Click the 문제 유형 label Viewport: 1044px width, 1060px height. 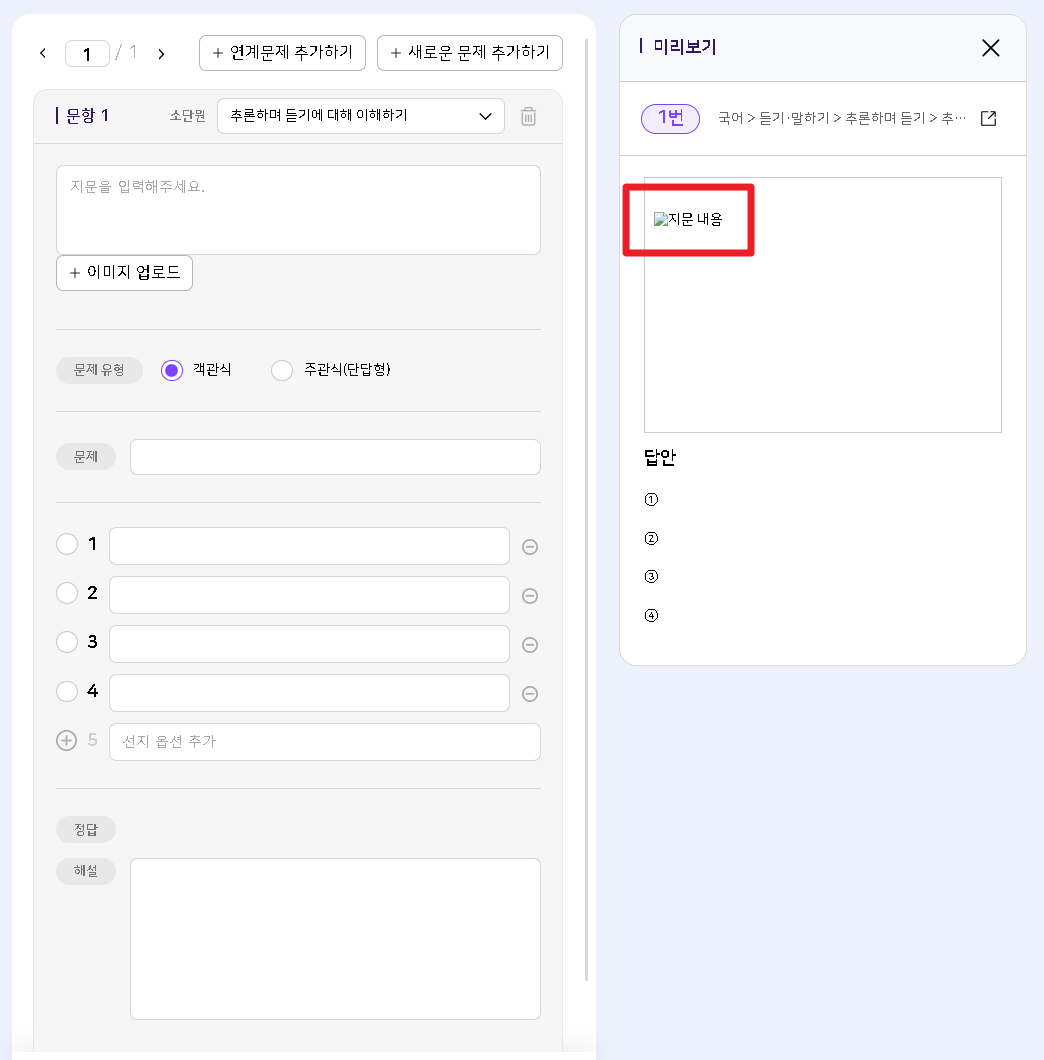click(99, 370)
